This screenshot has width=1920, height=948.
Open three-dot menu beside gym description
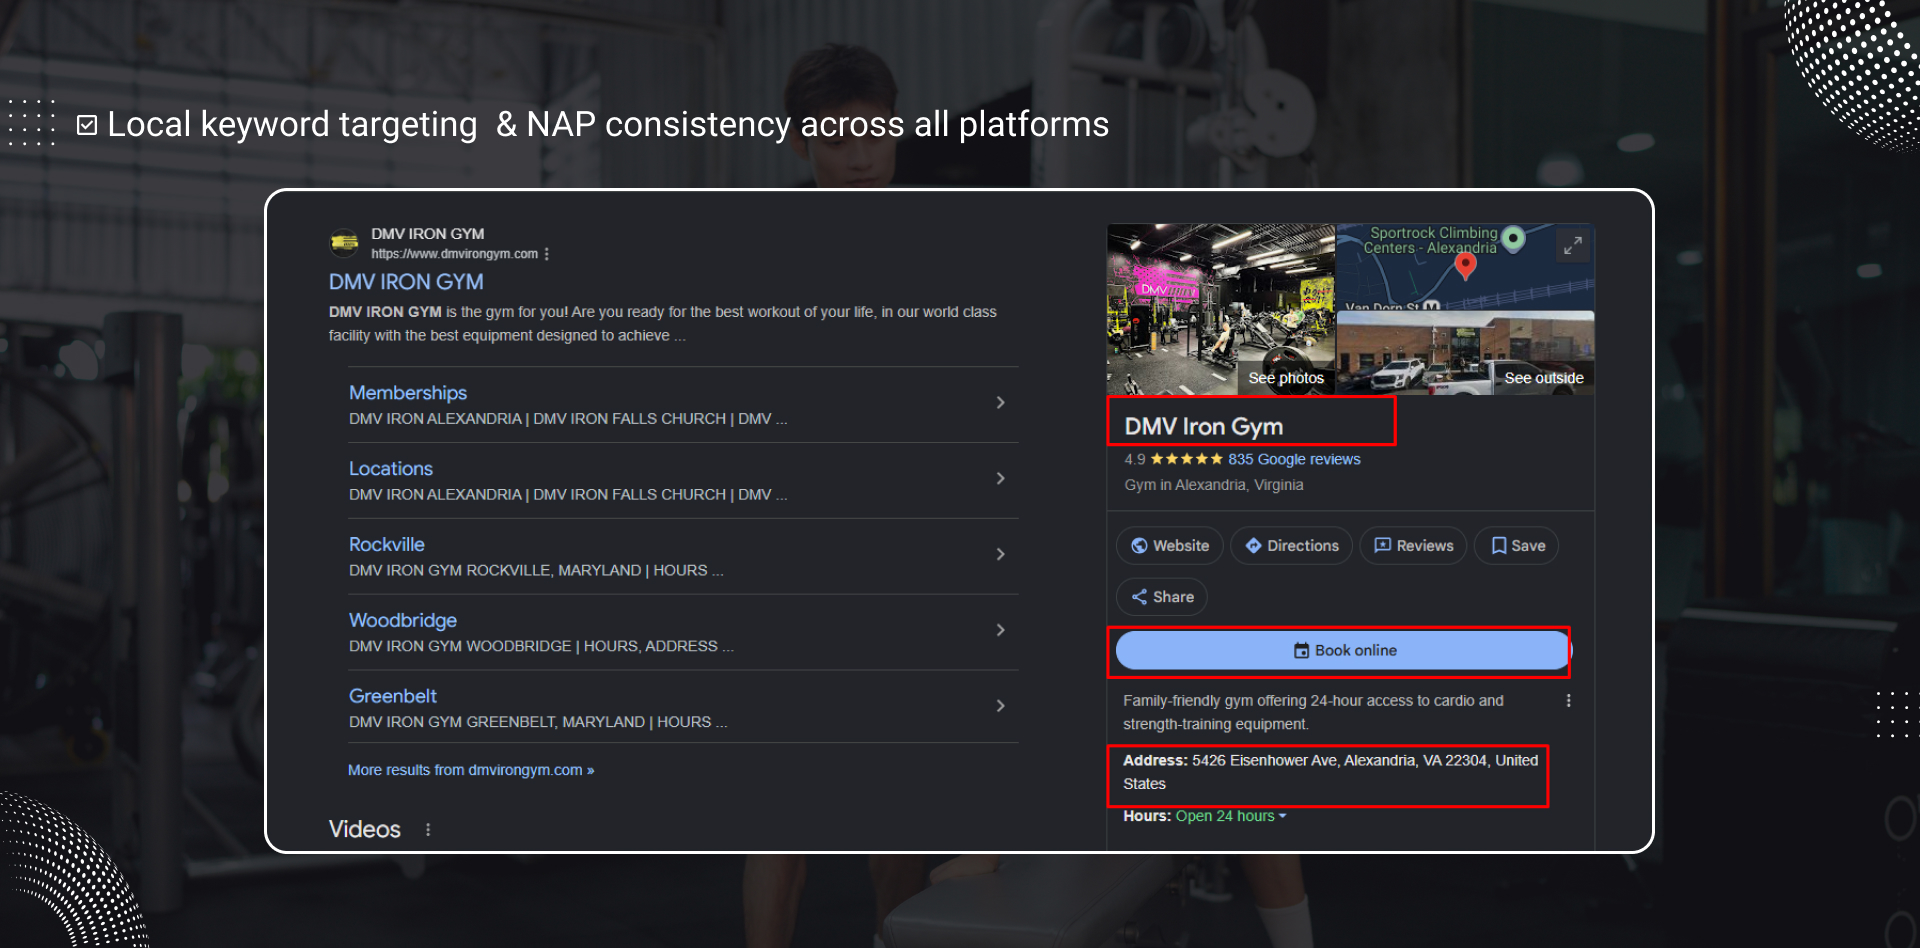[x=1568, y=701]
